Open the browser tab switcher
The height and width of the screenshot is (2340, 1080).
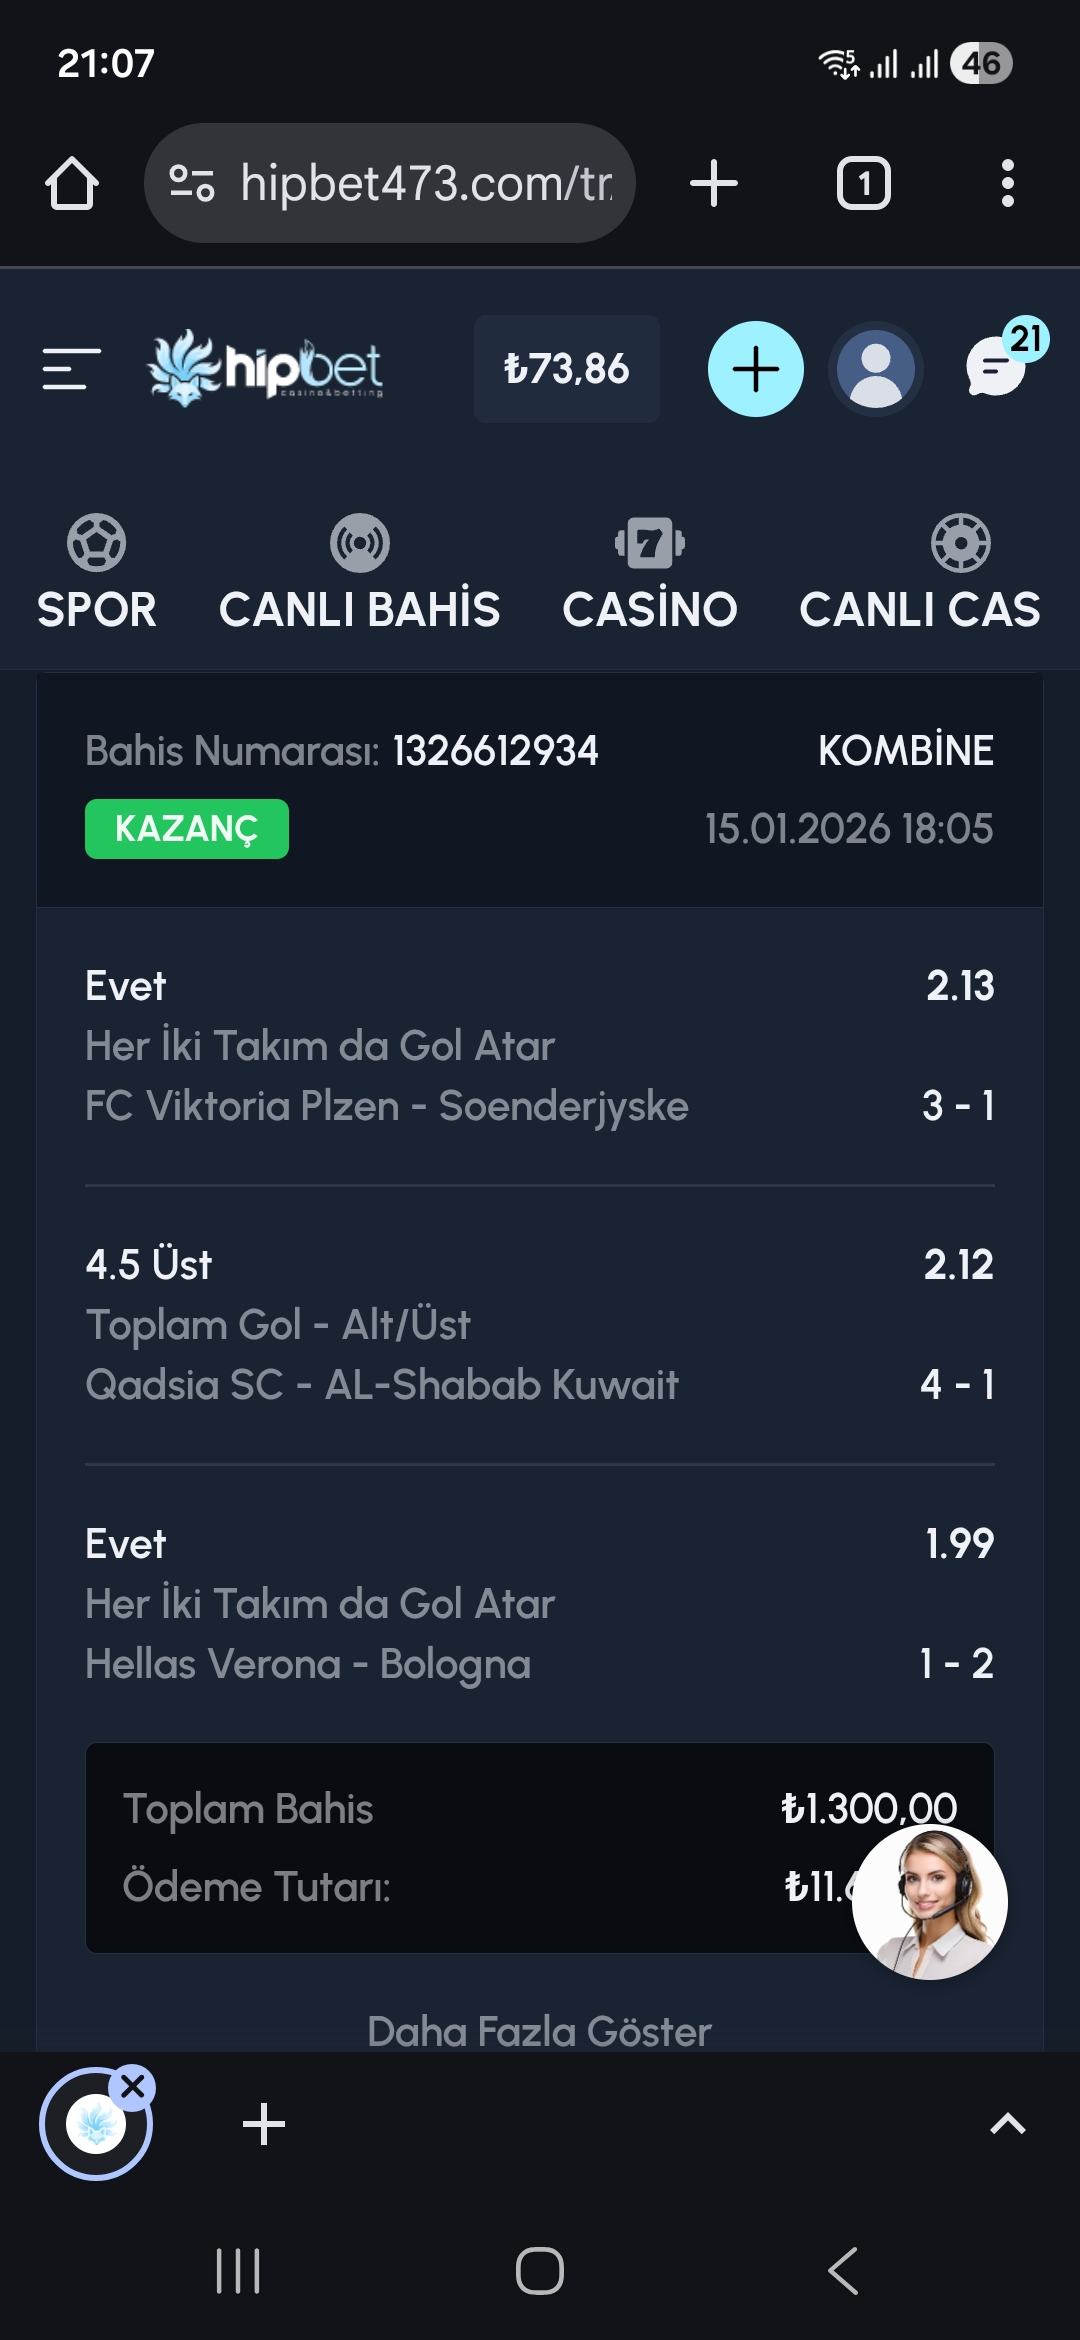pyautogui.click(x=863, y=184)
